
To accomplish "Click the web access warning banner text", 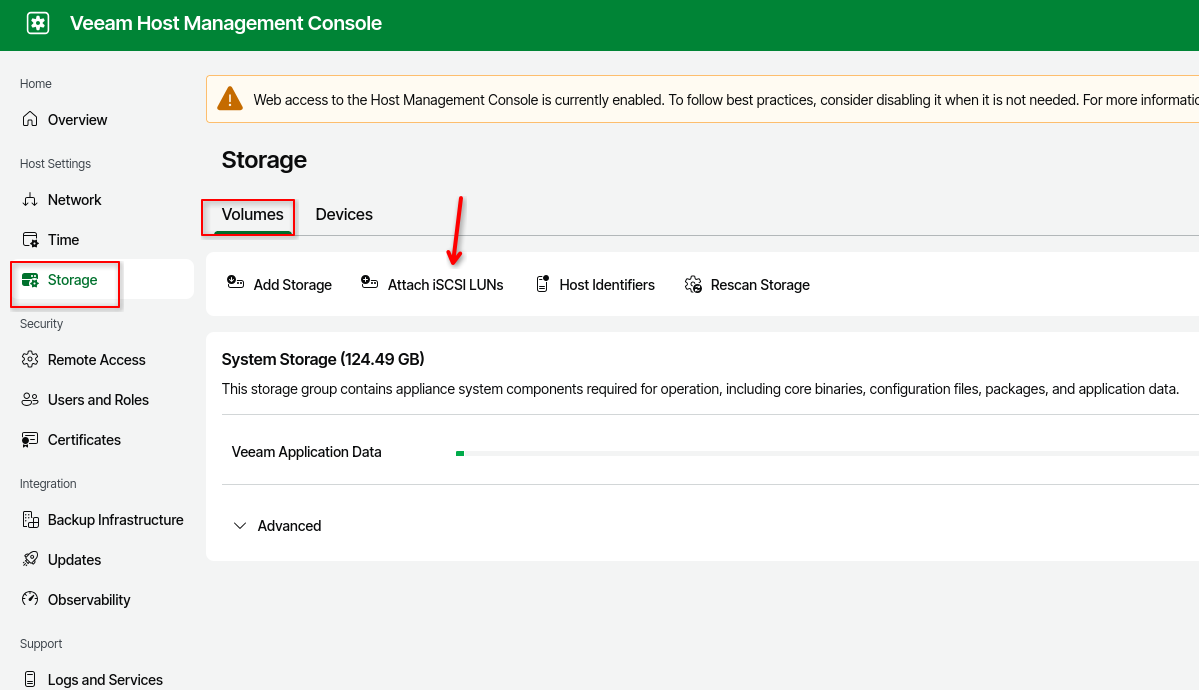I will (x=726, y=100).
